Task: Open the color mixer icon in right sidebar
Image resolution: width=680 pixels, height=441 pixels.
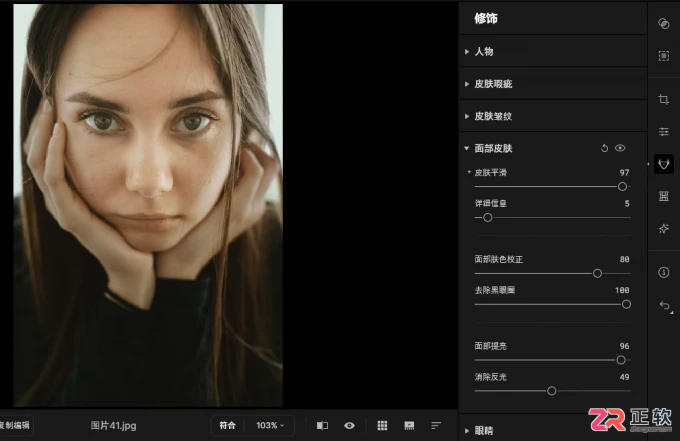Action: coord(664,24)
